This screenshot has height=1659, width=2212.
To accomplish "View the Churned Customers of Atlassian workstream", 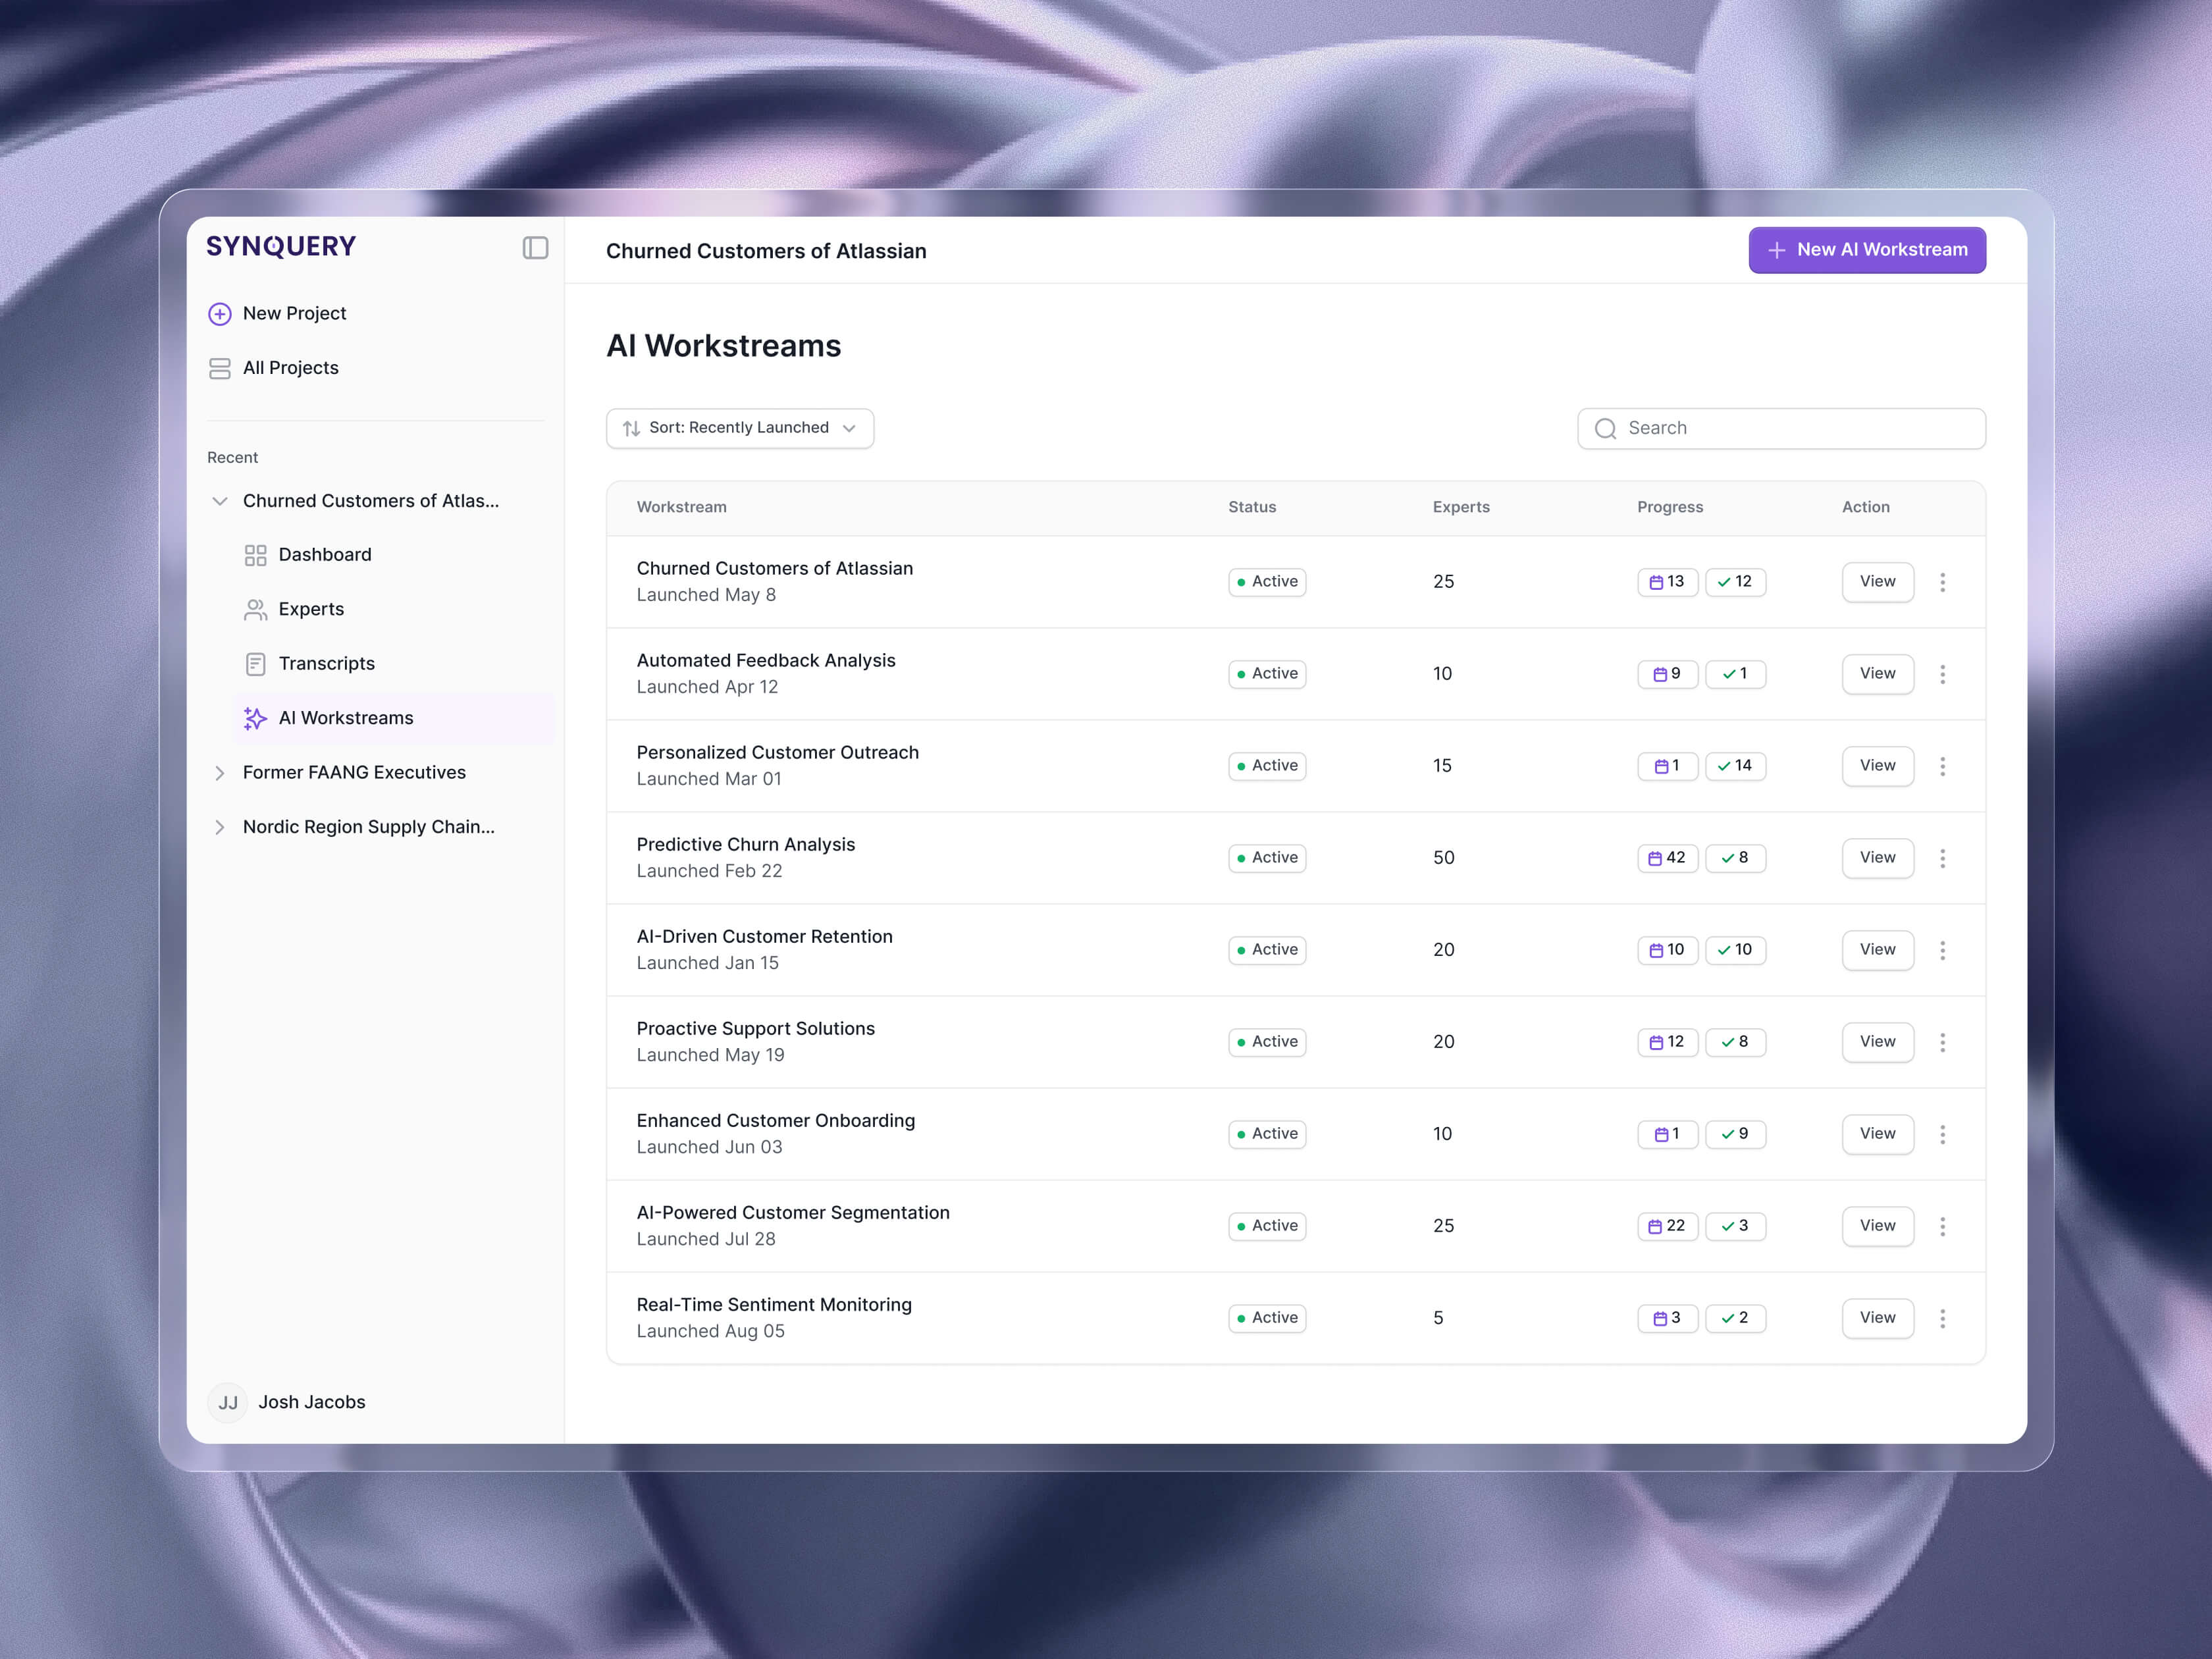I will click(1877, 582).
